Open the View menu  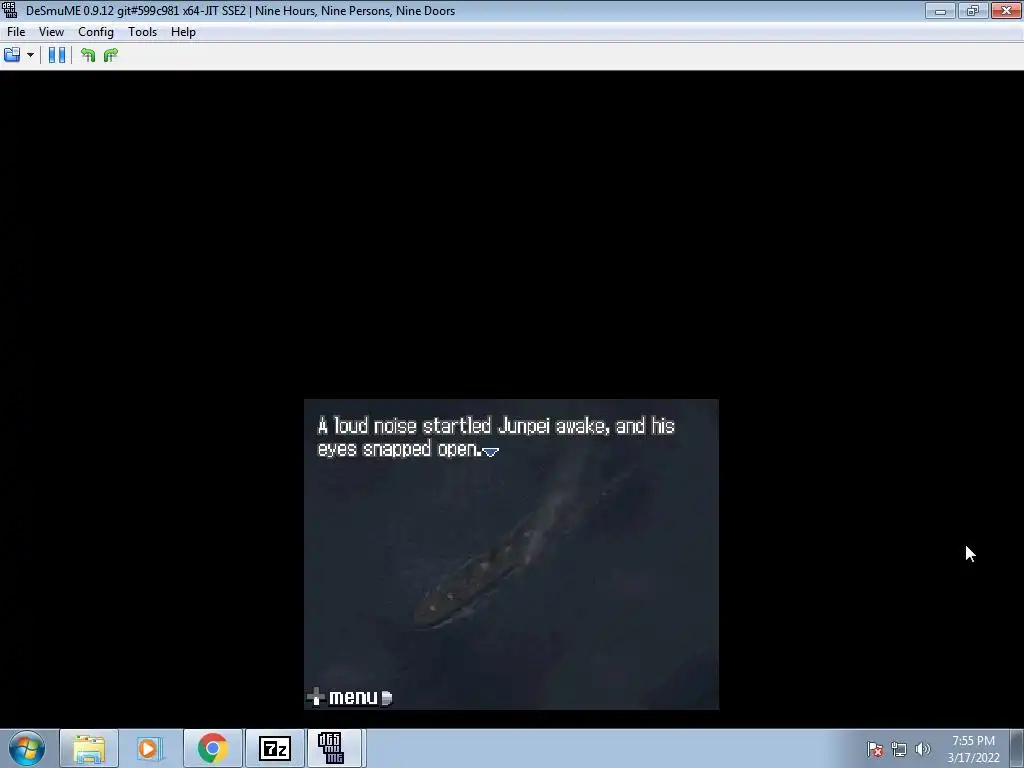[x=51, y=32]
